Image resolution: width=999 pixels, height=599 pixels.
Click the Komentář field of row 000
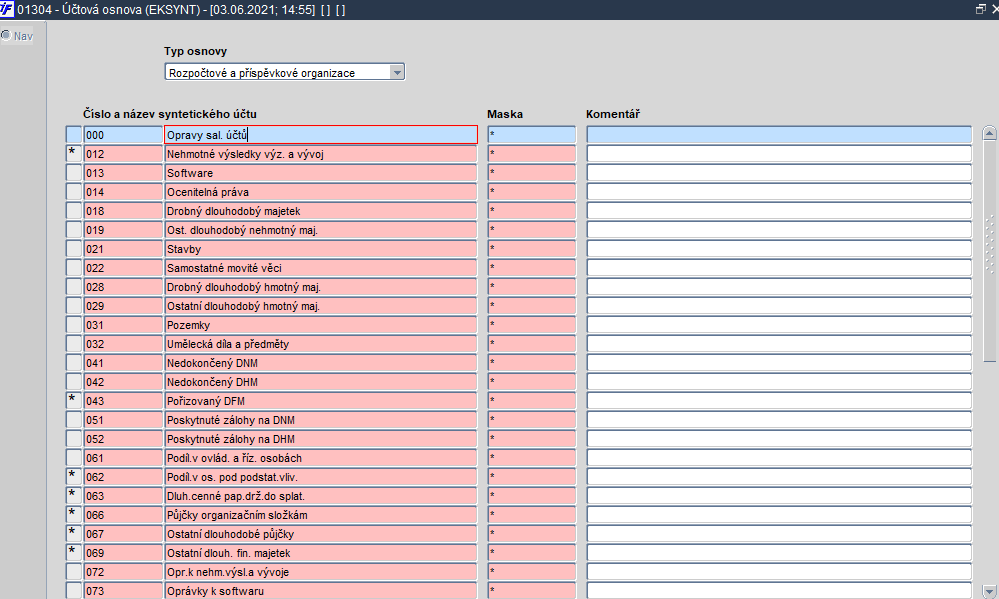(x=779, y=134)
